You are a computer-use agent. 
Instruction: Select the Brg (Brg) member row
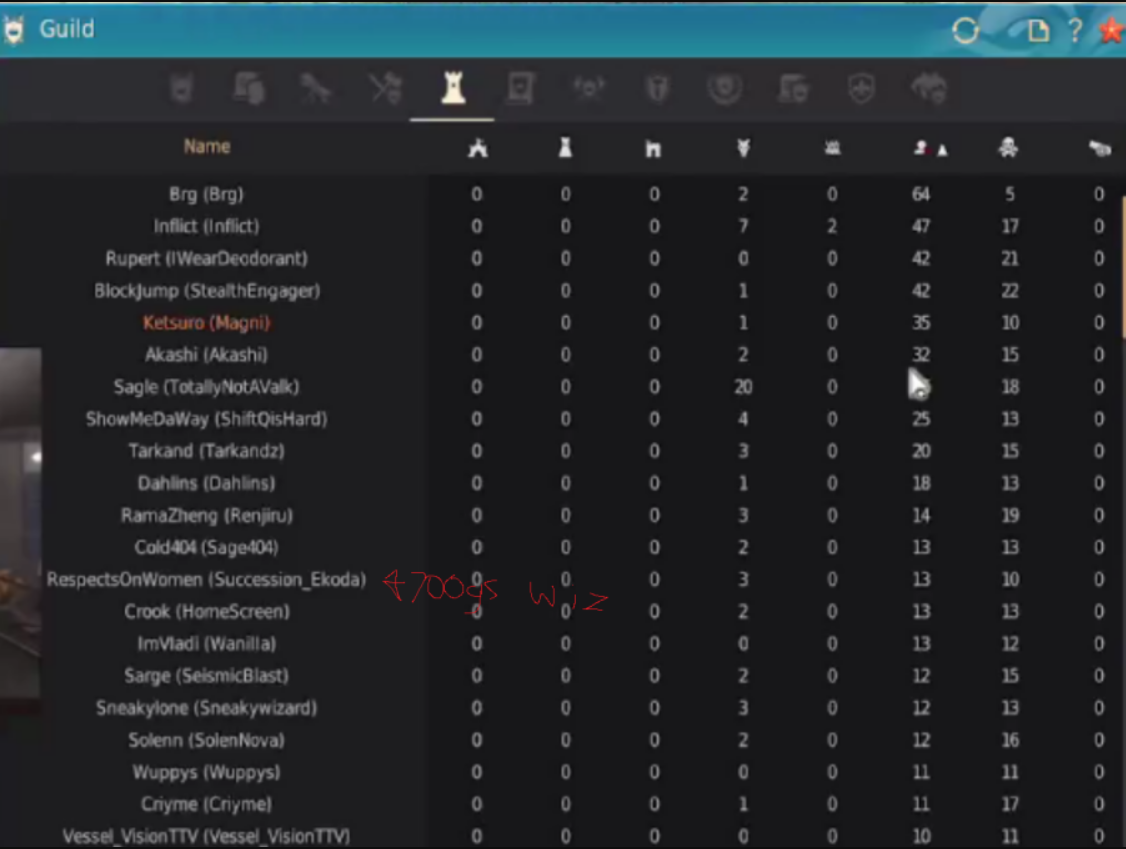pyautogui.click(x=206, y=193)
